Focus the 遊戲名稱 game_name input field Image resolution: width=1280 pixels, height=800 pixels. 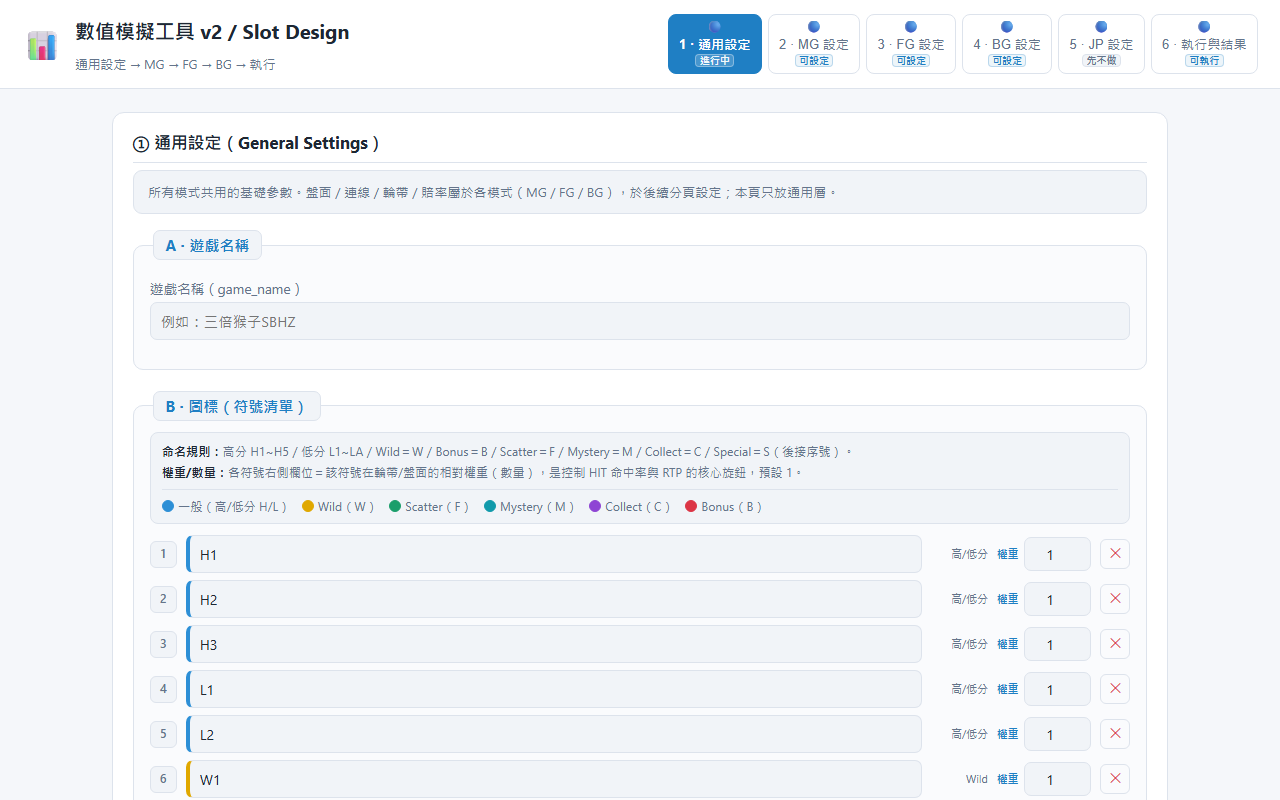640,321
